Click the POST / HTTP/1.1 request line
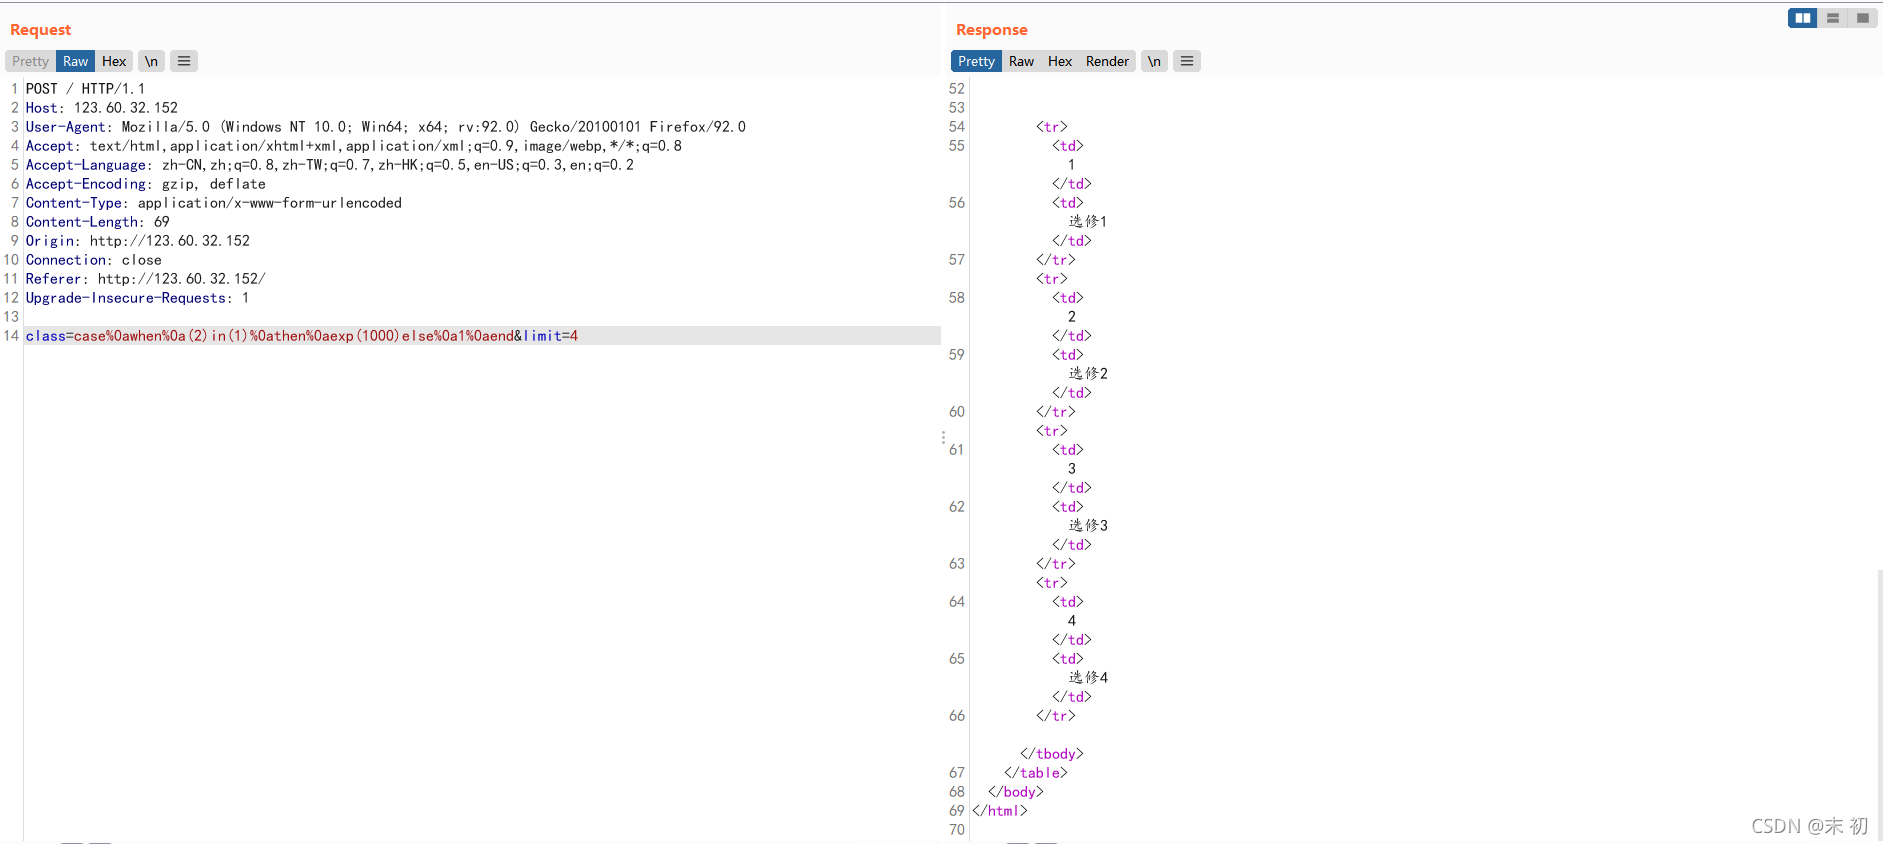1883x844 pixels. click(85, 89)
